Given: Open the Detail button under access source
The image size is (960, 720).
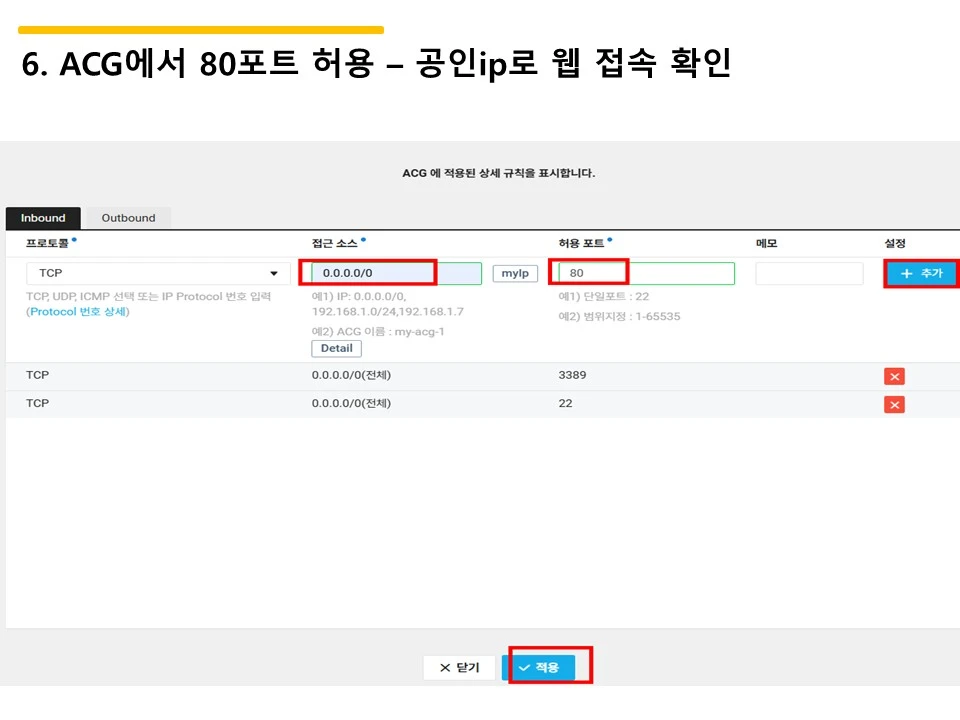Looking at the screenshot, I should 336,348.
